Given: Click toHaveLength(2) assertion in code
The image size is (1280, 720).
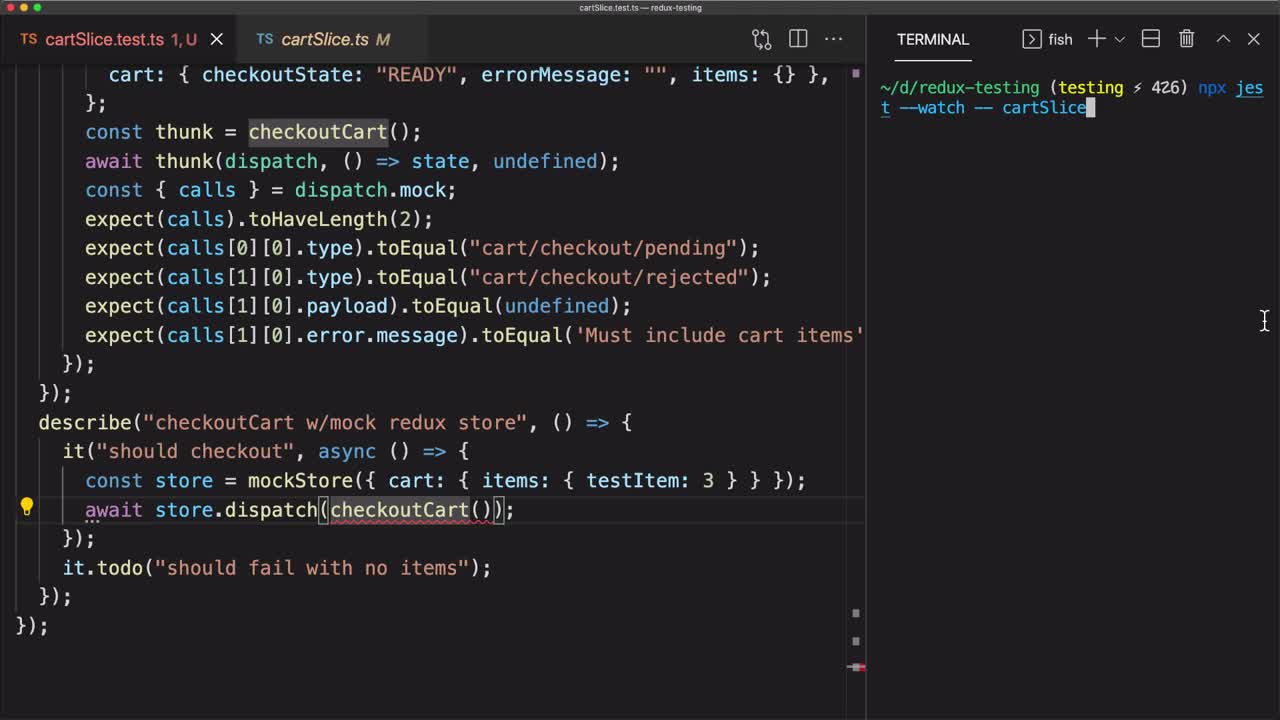Looking at the screenshot, I should (335, 219).
